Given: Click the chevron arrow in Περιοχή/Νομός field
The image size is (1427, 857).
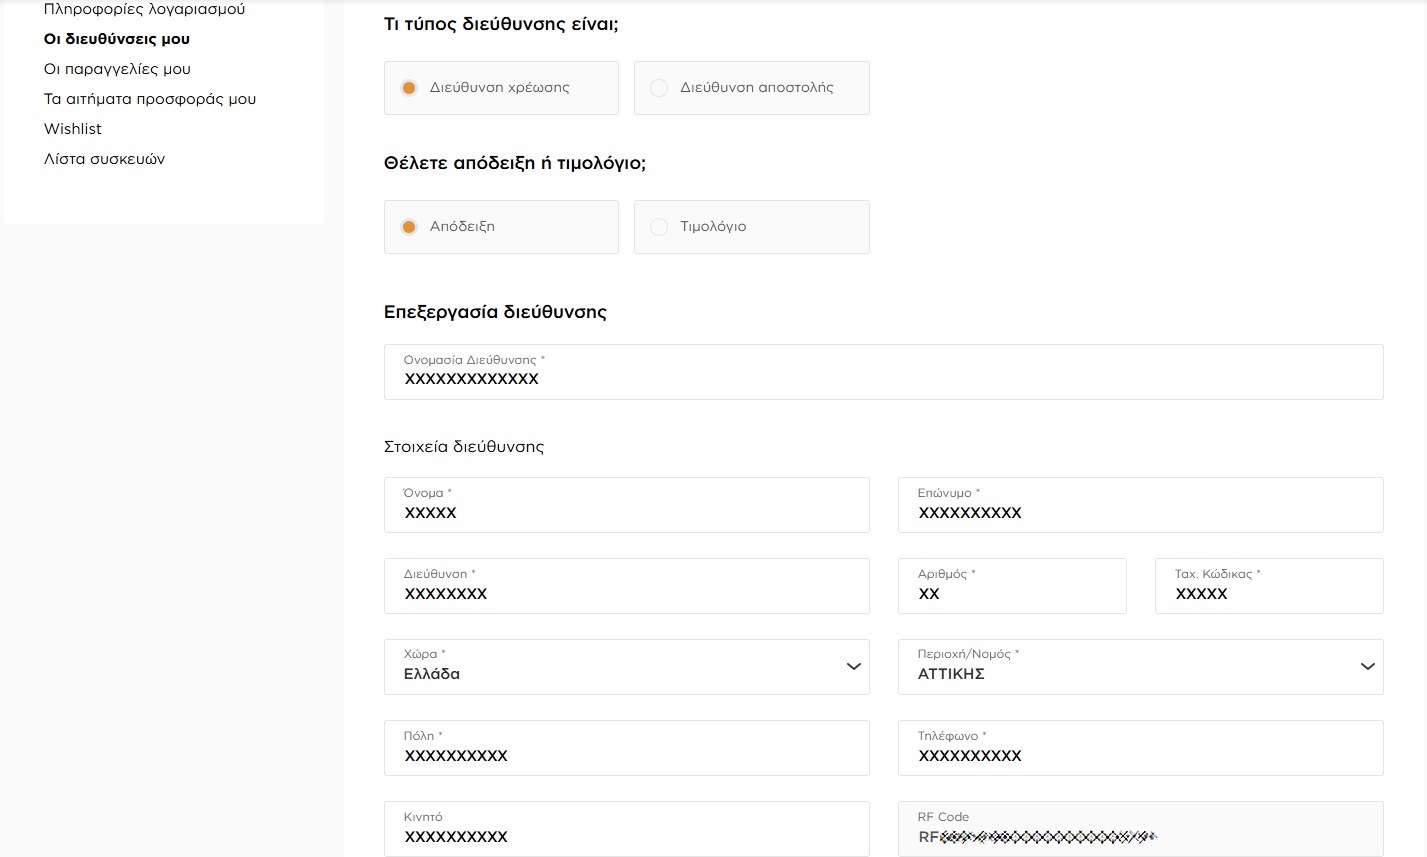Looking at the screenshot, I should [1367, 667].
